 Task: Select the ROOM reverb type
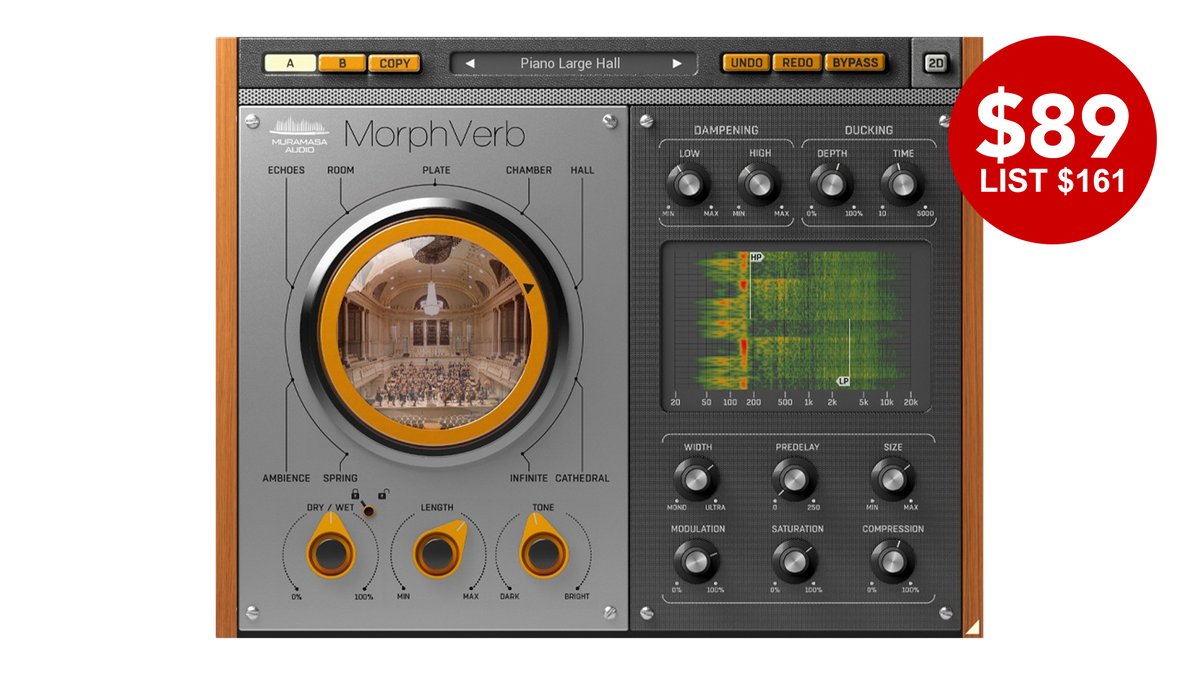341,170
